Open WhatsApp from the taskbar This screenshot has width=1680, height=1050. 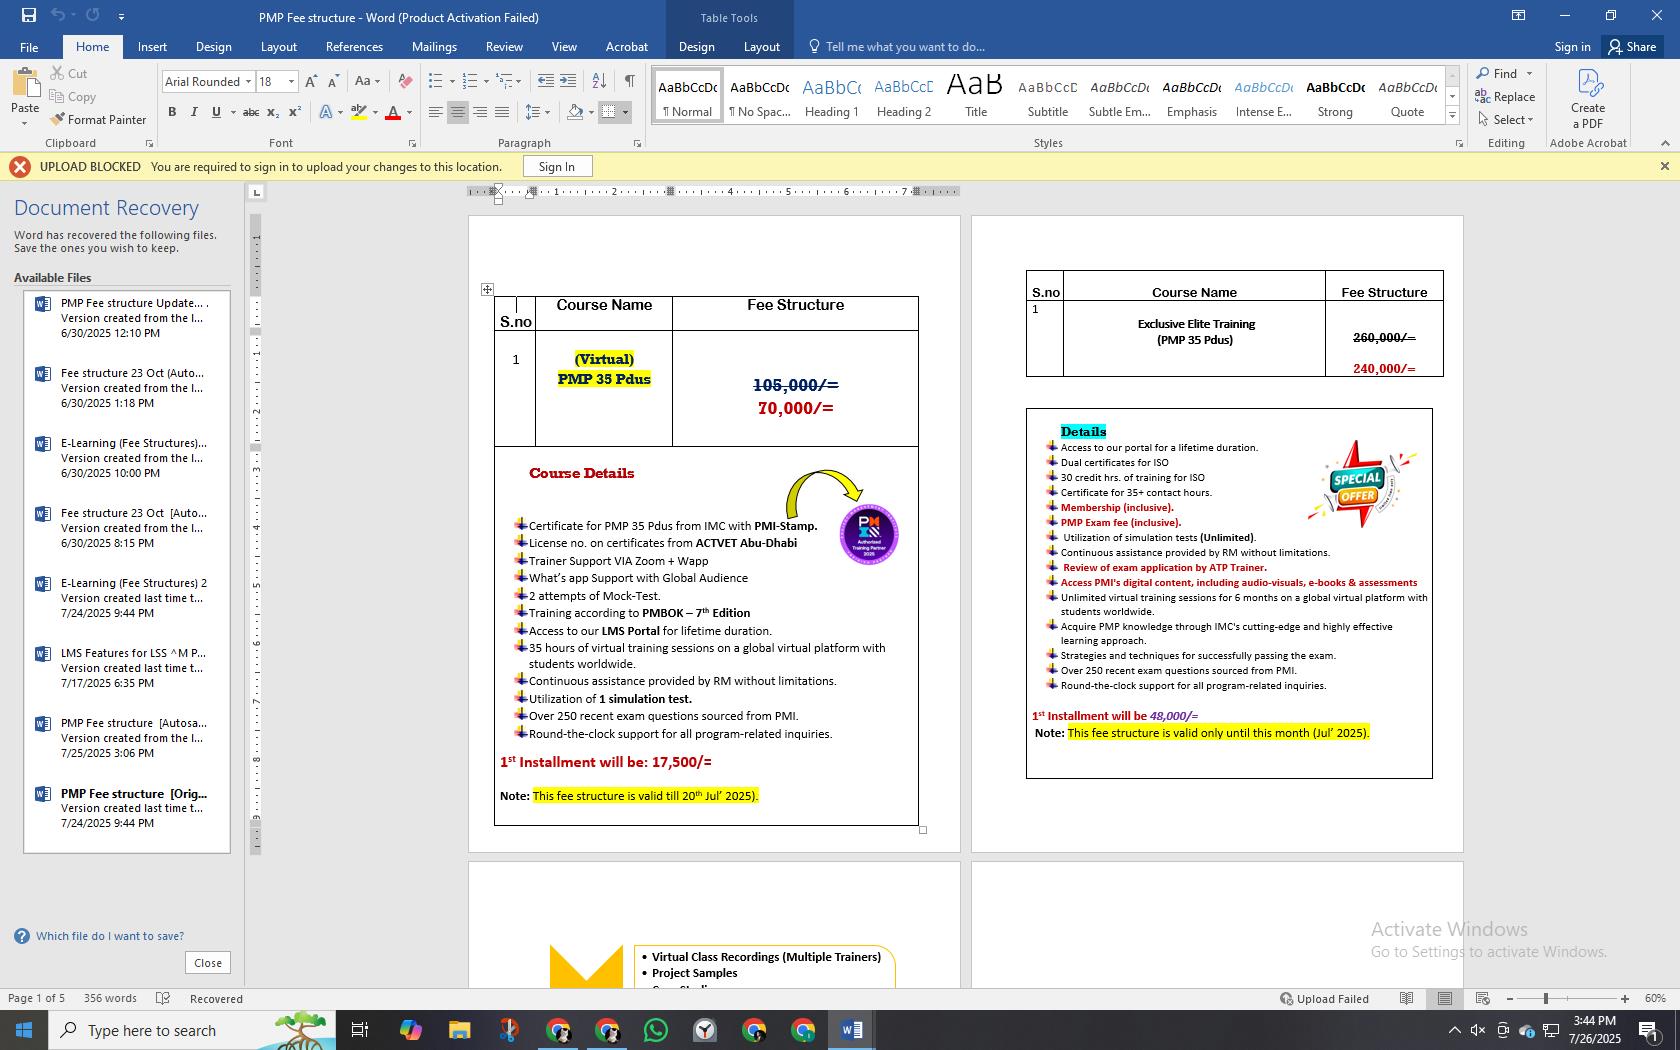[656, 1030]
